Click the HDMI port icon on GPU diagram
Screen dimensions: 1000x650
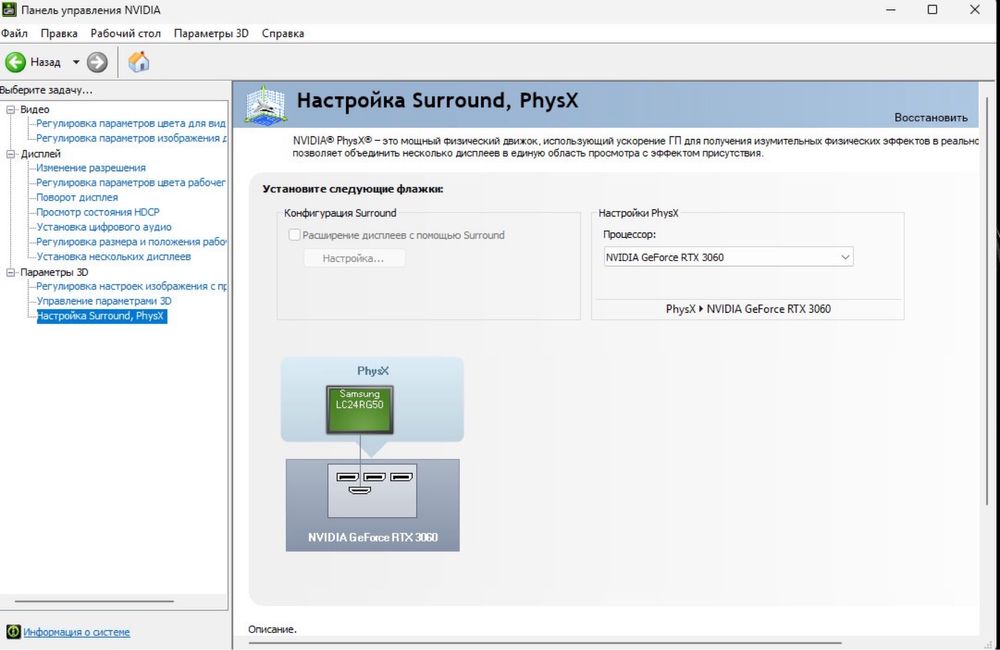click(360, 490)
